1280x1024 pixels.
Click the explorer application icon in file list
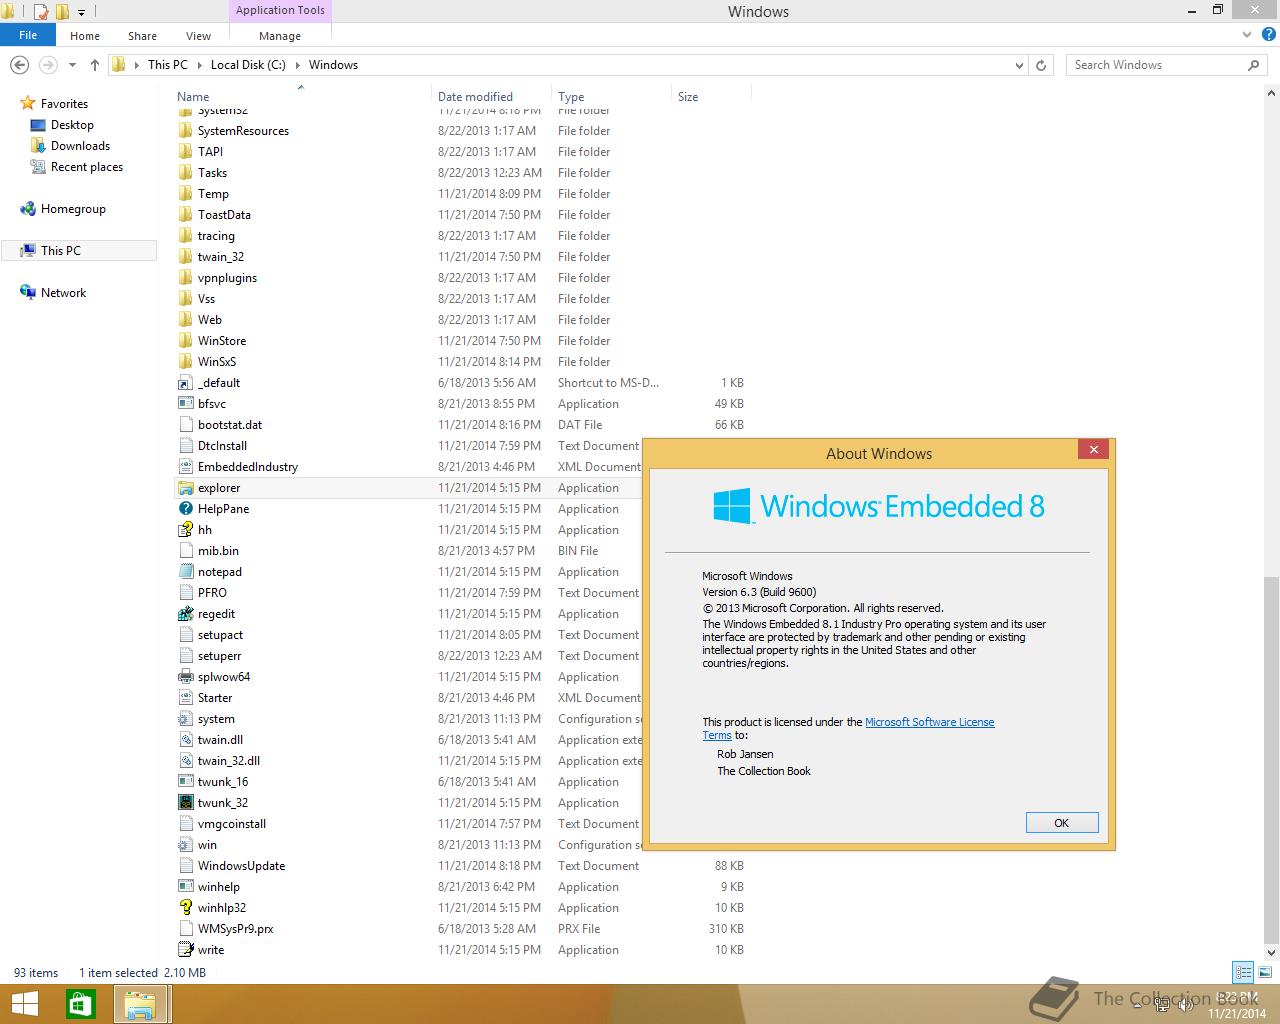[x=185, y=488]
